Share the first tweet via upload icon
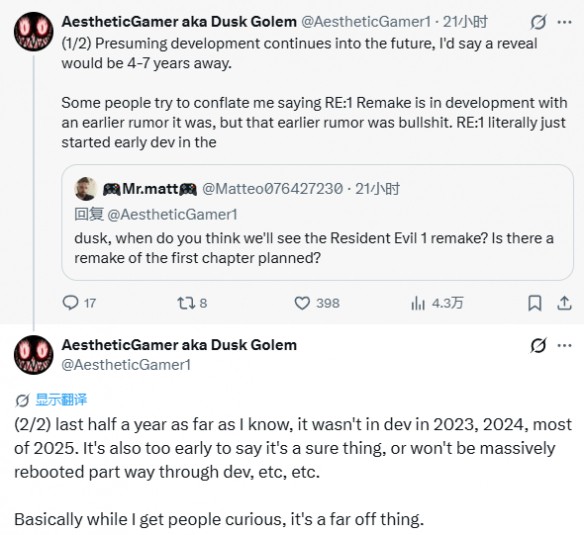Image resolution: width=584 pixels, height=535 pixels. [564, 303]
